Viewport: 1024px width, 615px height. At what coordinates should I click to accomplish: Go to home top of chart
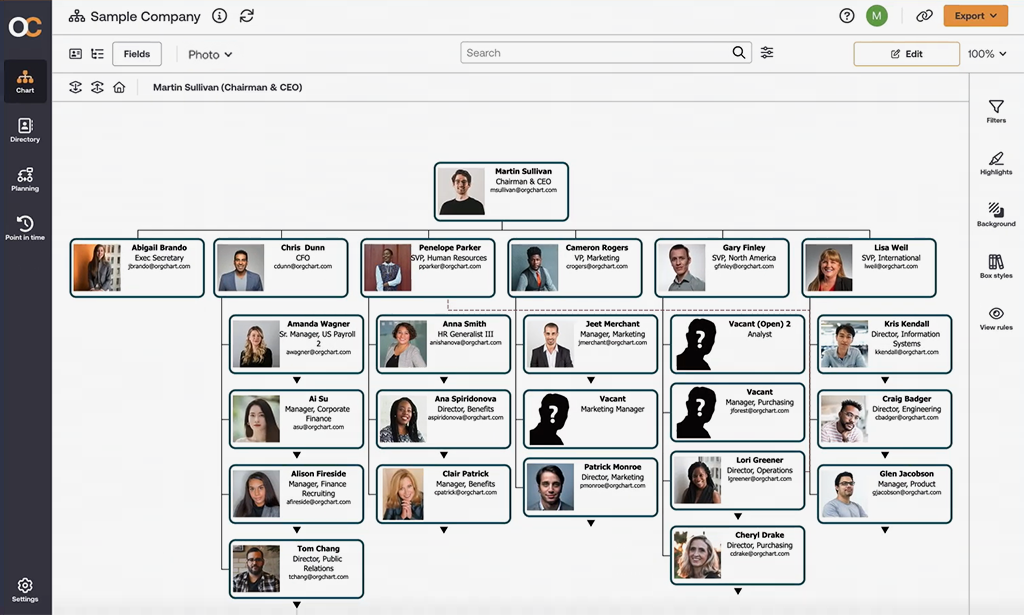119,87
